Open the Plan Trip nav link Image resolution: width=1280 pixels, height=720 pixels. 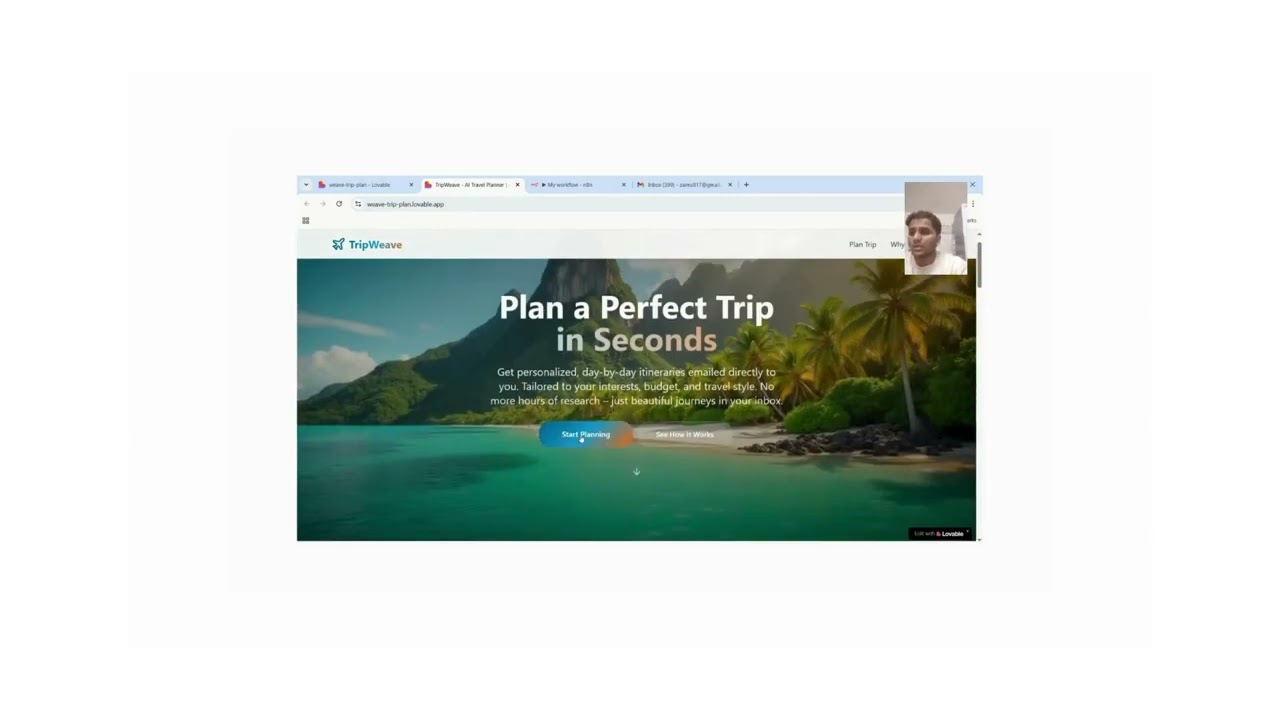click(862, 244)
